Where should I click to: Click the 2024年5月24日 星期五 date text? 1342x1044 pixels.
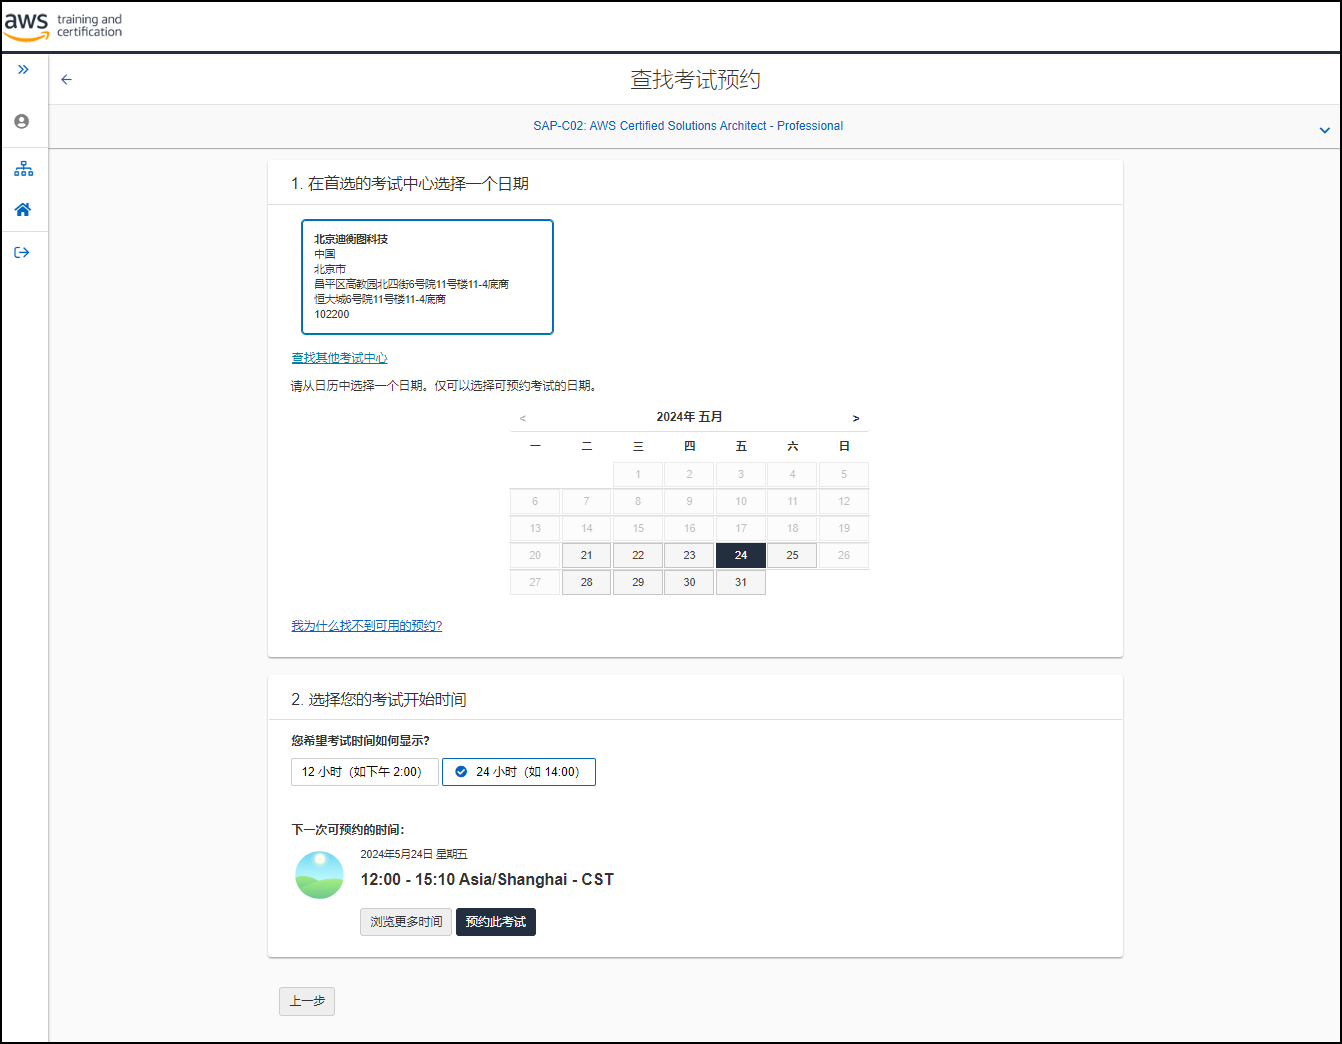[x=414, y=854]
